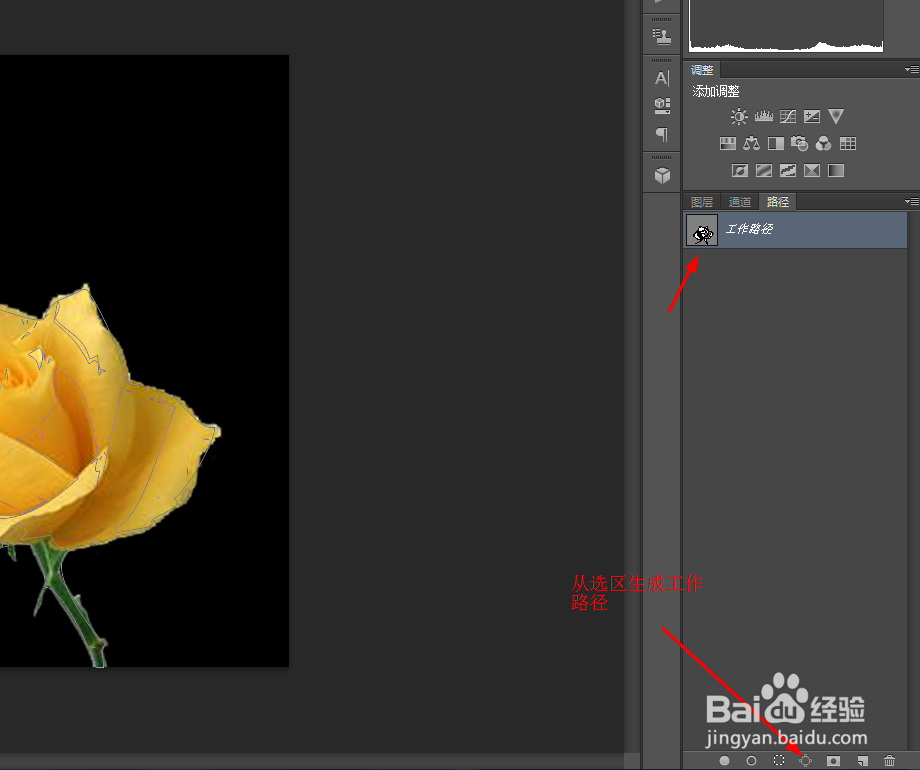
Task: Add a Curves adjustment
Action: coord(787,116)
